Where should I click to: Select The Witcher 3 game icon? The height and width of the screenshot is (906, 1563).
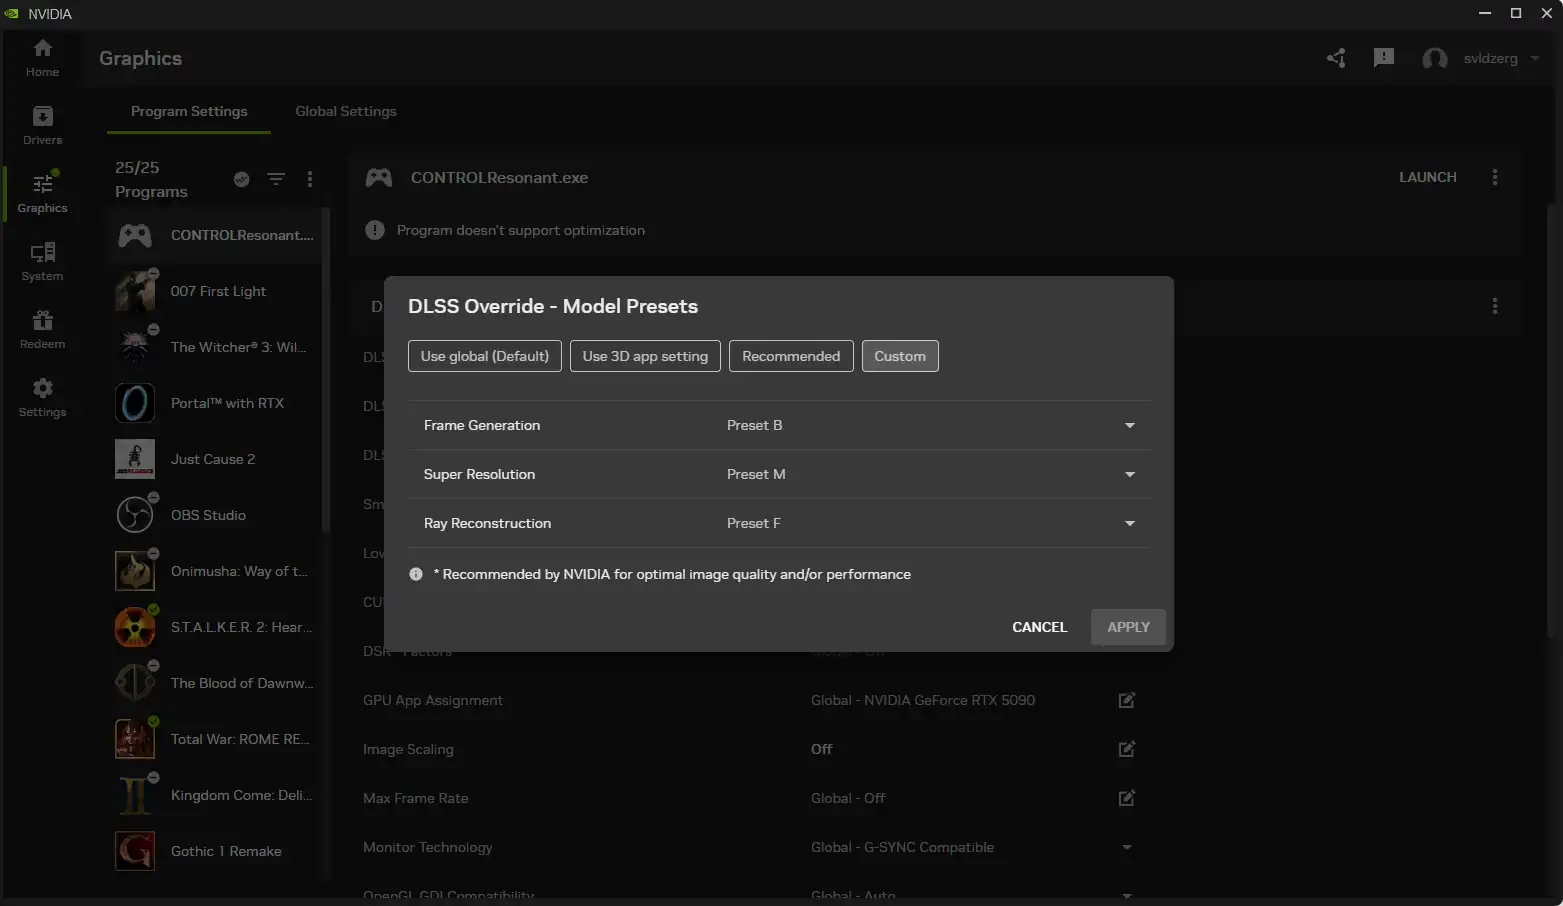pos(135,347)
